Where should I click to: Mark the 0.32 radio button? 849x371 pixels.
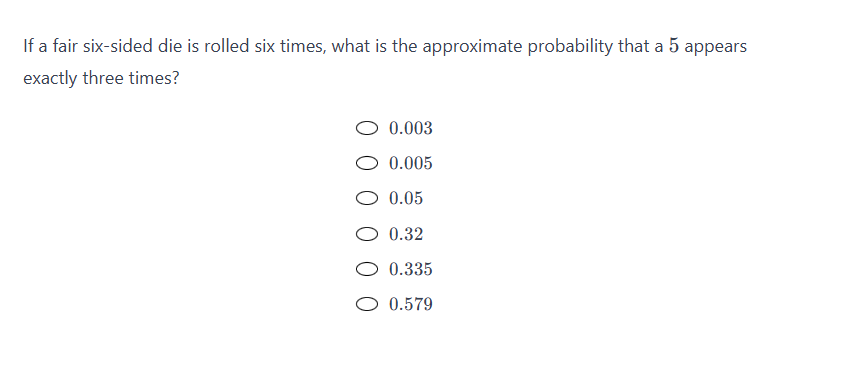(367, 234)
